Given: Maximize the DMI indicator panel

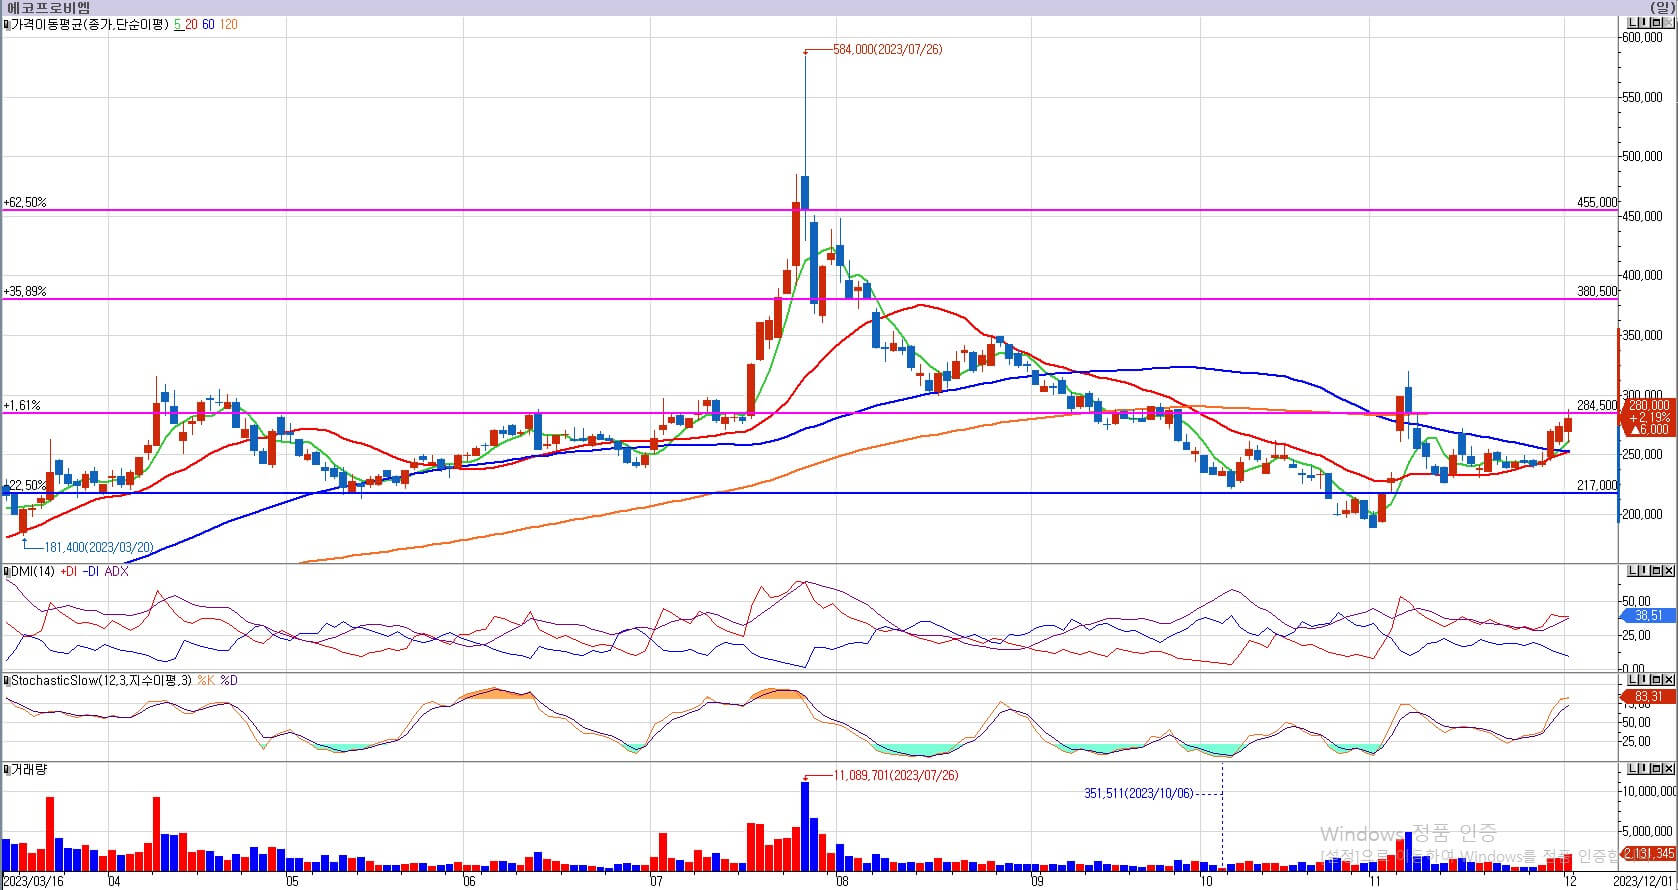Looking at the screenshot, I should coord(1655,570).
